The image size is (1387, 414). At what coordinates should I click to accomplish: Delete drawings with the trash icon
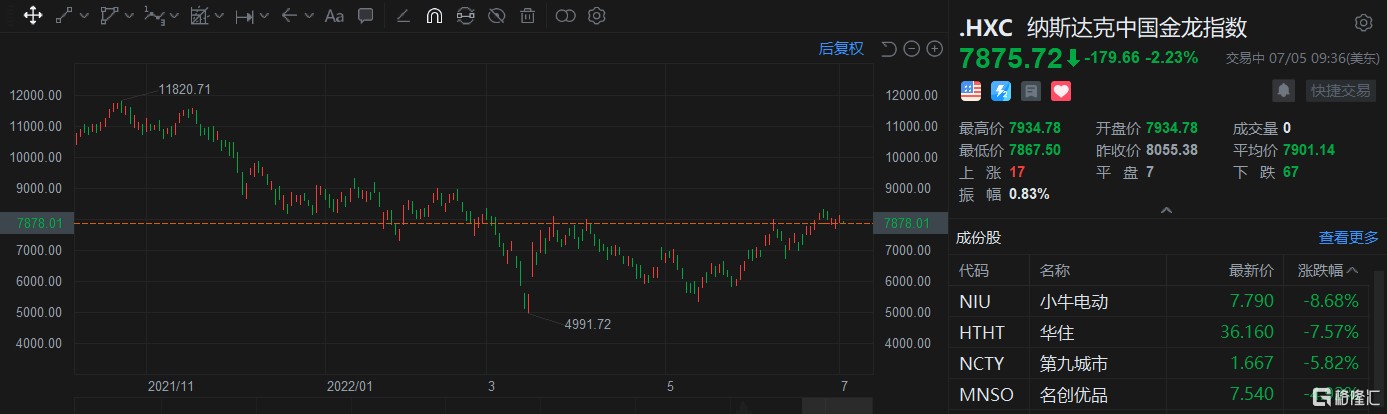pyautogui.click(x=528, y=15)
